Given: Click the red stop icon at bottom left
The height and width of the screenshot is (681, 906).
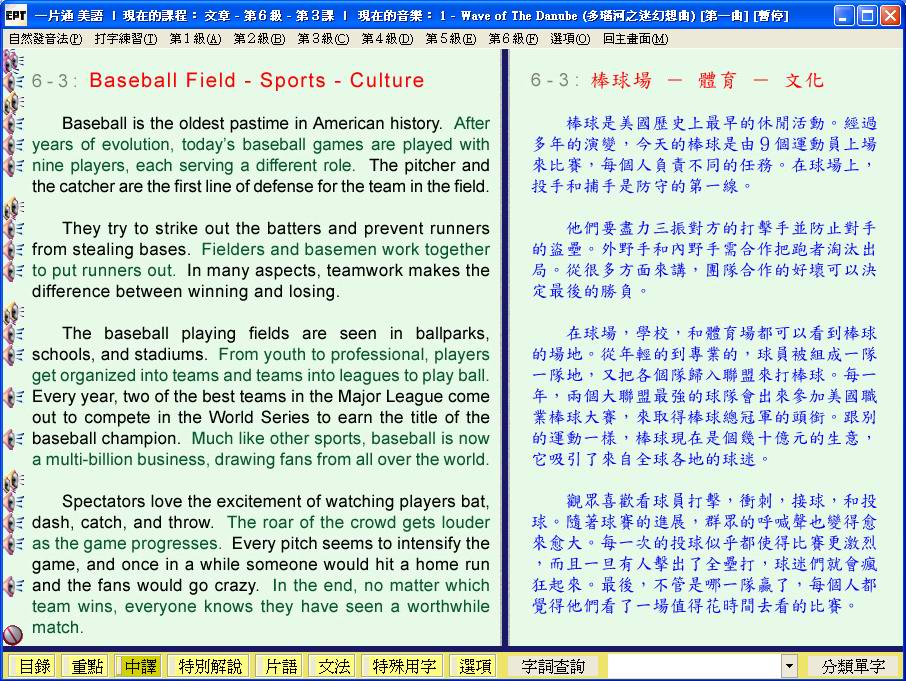Looking at the screenshot, I should click(13, 634).
